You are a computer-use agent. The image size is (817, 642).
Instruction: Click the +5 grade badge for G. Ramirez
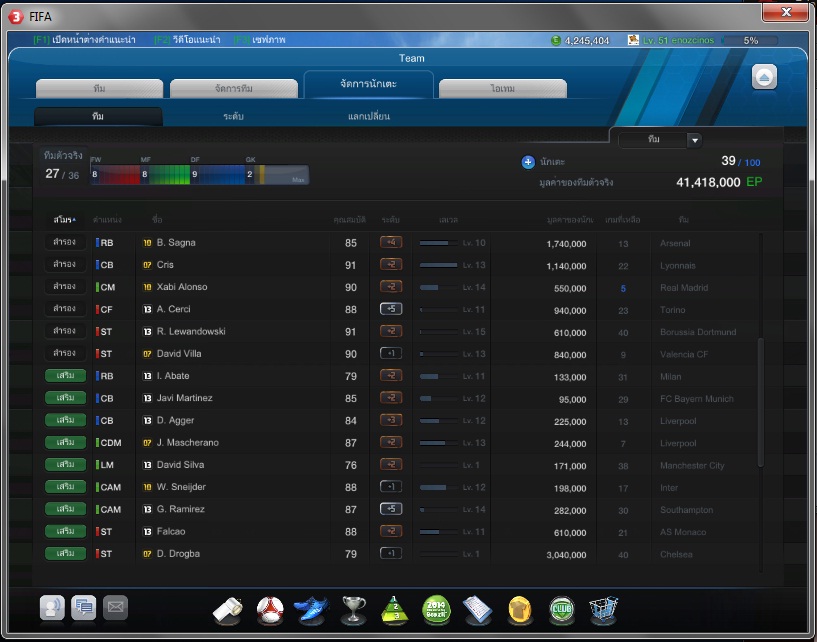tap(391, 509)
